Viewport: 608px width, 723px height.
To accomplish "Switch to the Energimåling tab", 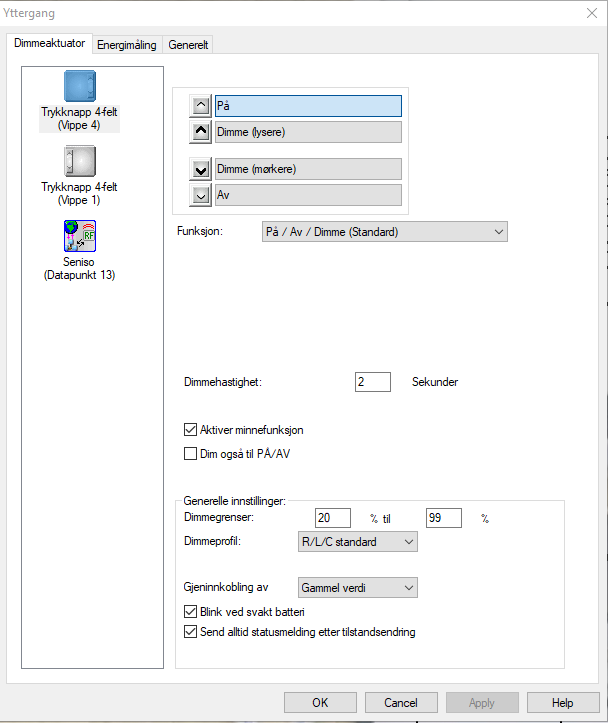I will point(127,45).
